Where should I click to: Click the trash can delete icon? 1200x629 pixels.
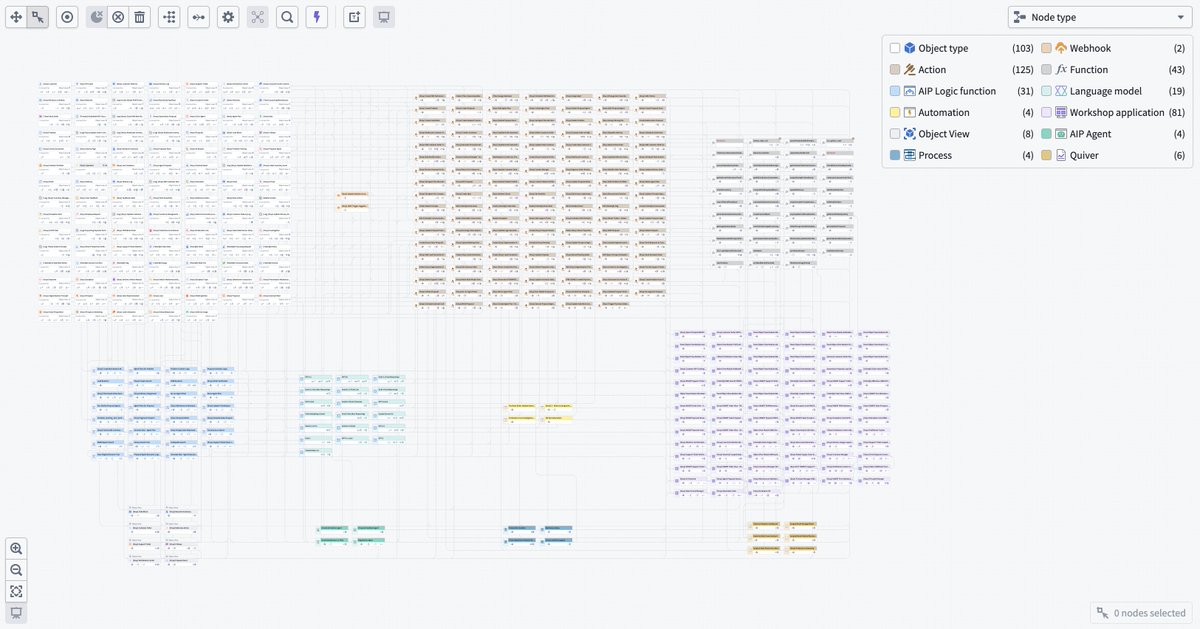coord(140,17)
